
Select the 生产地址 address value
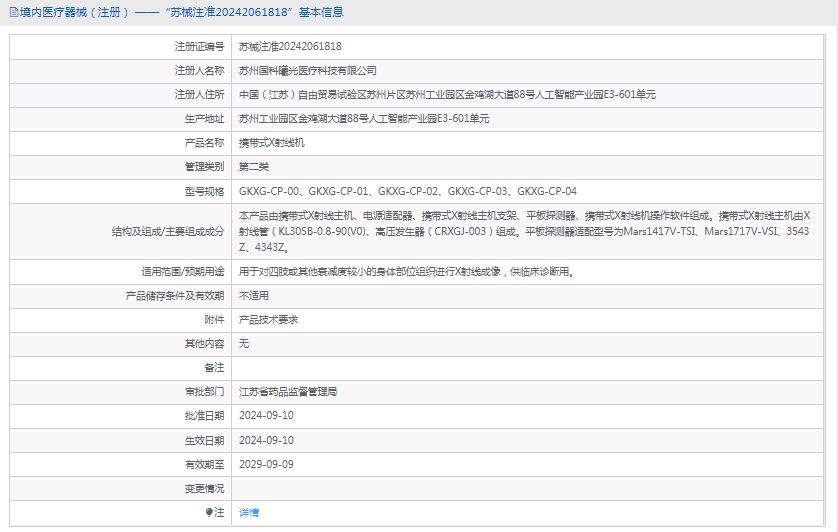tap(364, 118)
